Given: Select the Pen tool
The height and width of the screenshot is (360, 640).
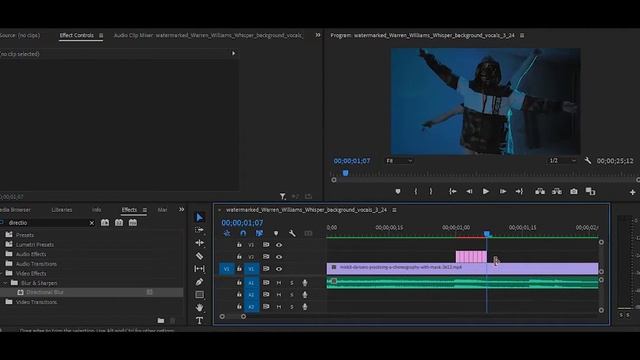Looking at the screenshot, I should (x=199, y=282).
